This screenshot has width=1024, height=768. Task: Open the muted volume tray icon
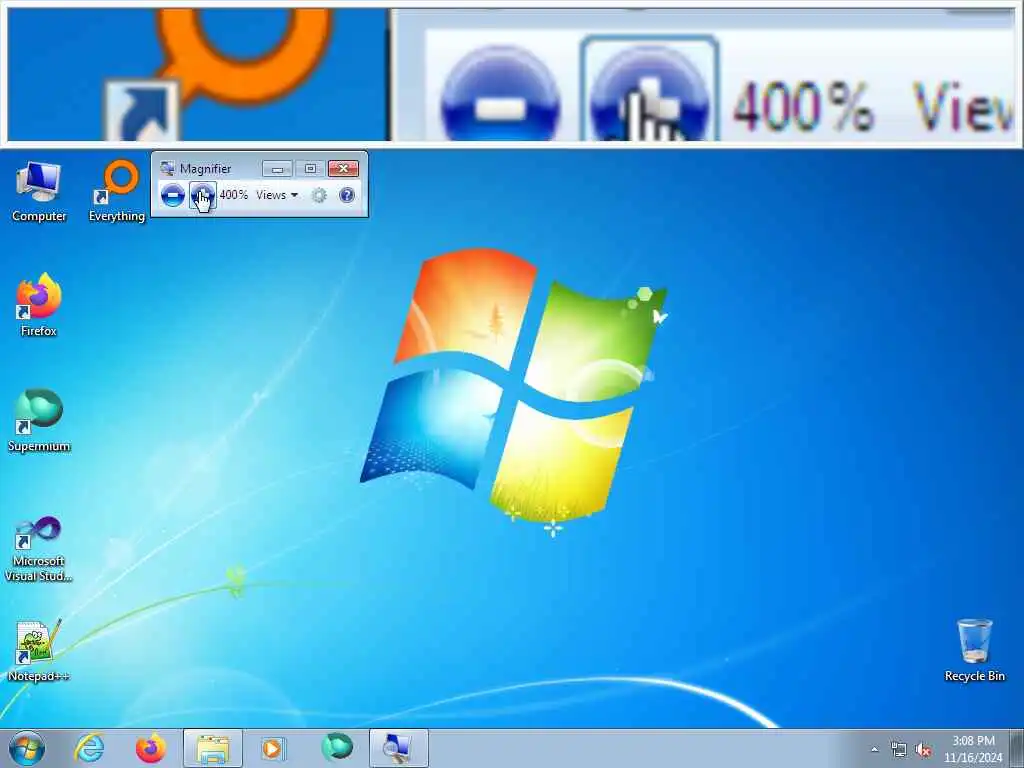pyautogui.click(x=923, y=749)
